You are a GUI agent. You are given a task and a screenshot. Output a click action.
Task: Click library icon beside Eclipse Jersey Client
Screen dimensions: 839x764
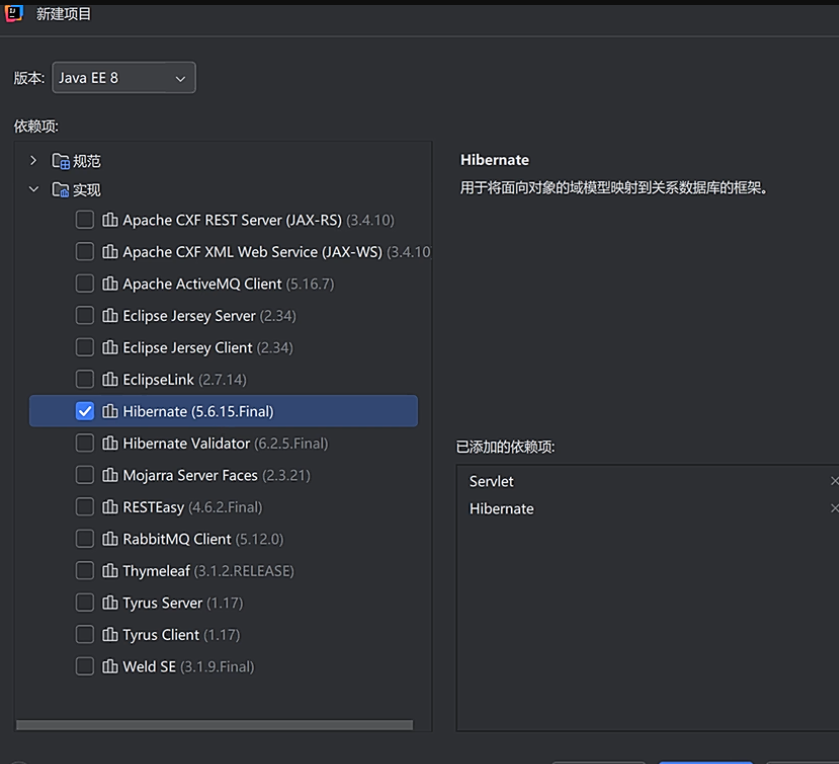[x=110, y=347]
